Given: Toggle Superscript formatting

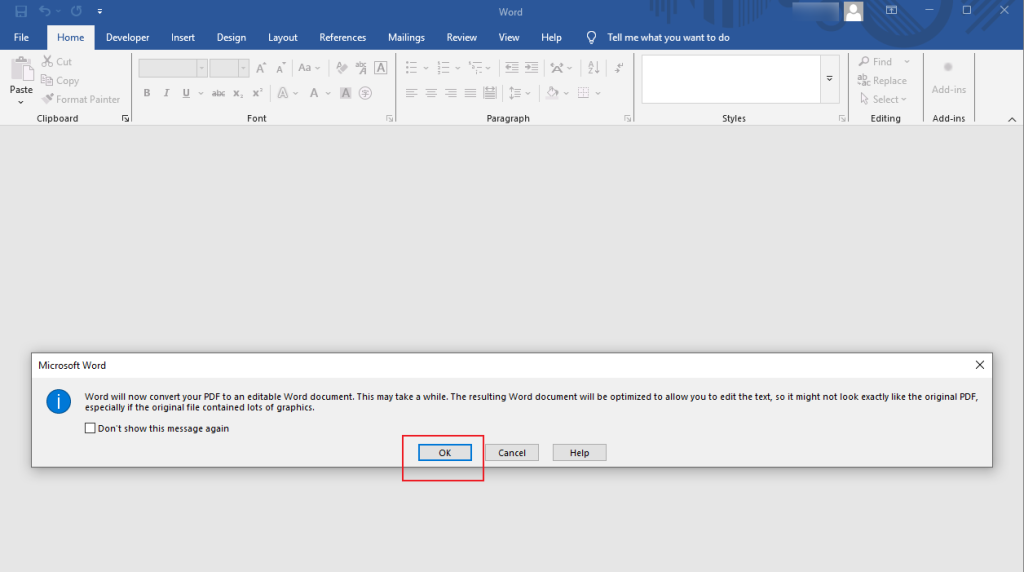Looking at the screenshot, I should click(x=257, y=93).
